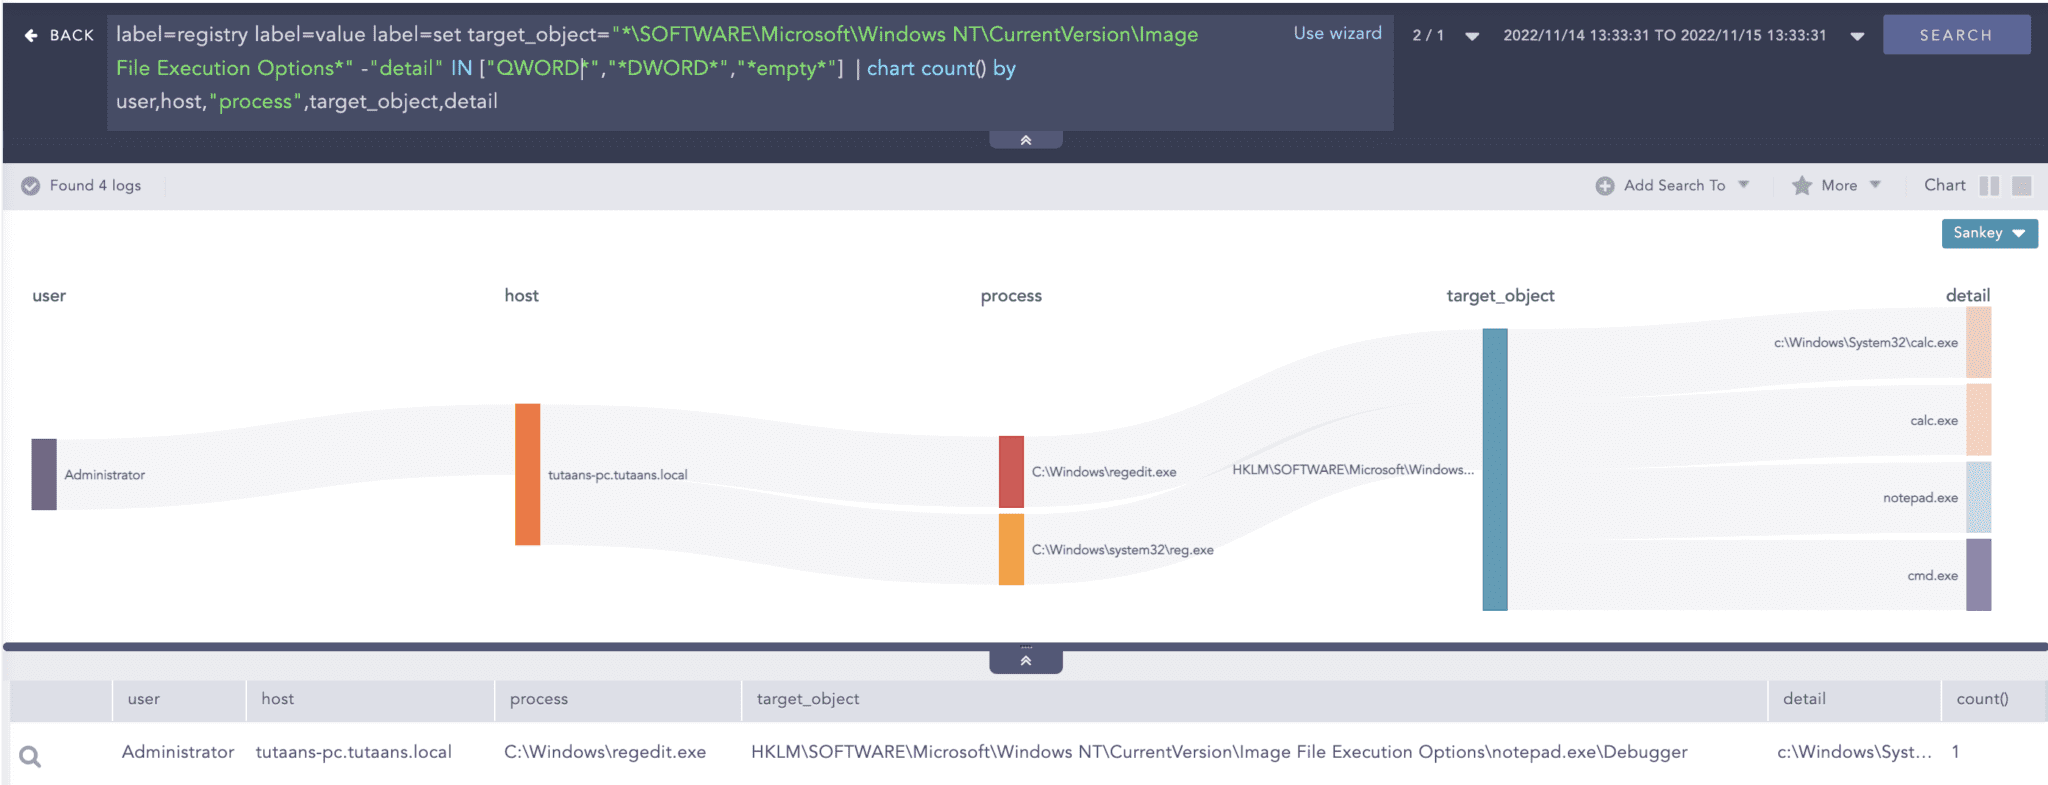The height and width of the screenshot is (785, 2048).
Task: Collapse the query box with the chevron
Action: [x=1025, y=140]
